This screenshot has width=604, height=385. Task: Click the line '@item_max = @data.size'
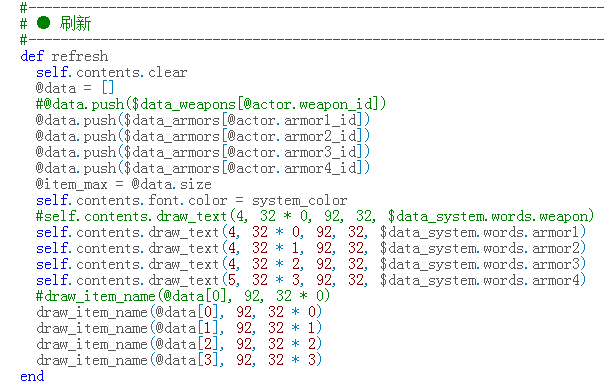[x=124, y=184]
